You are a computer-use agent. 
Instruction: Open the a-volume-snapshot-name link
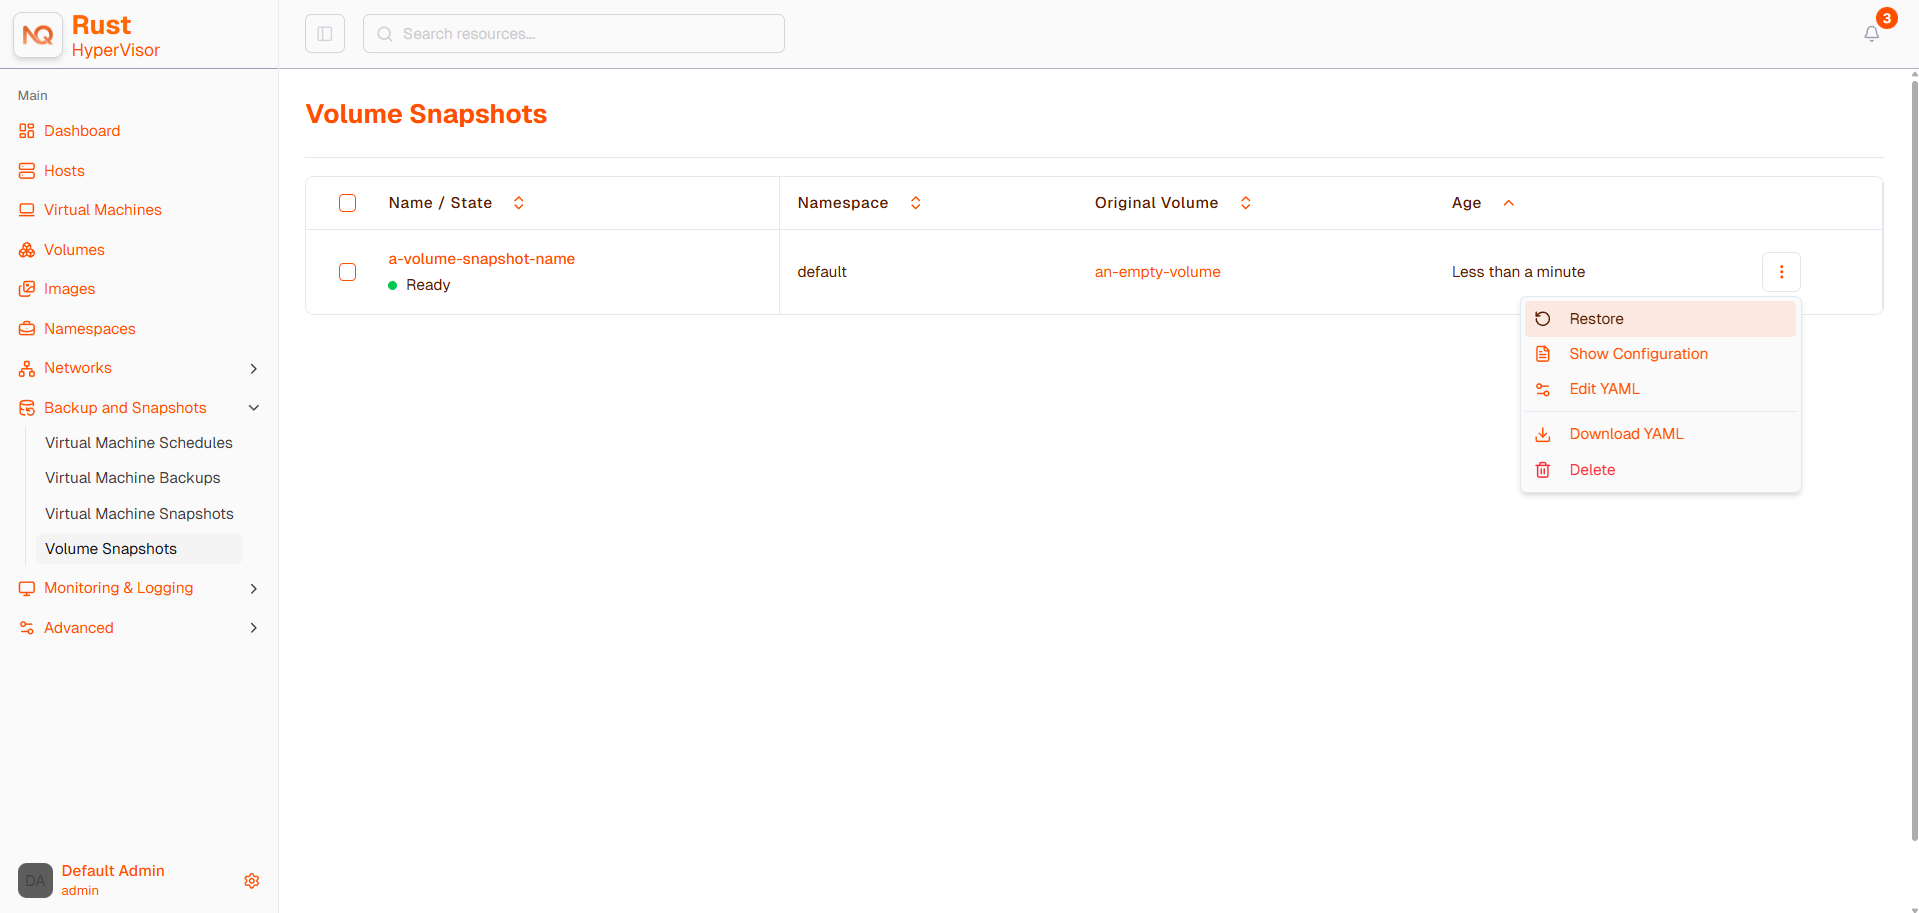(x=481, y=259)
